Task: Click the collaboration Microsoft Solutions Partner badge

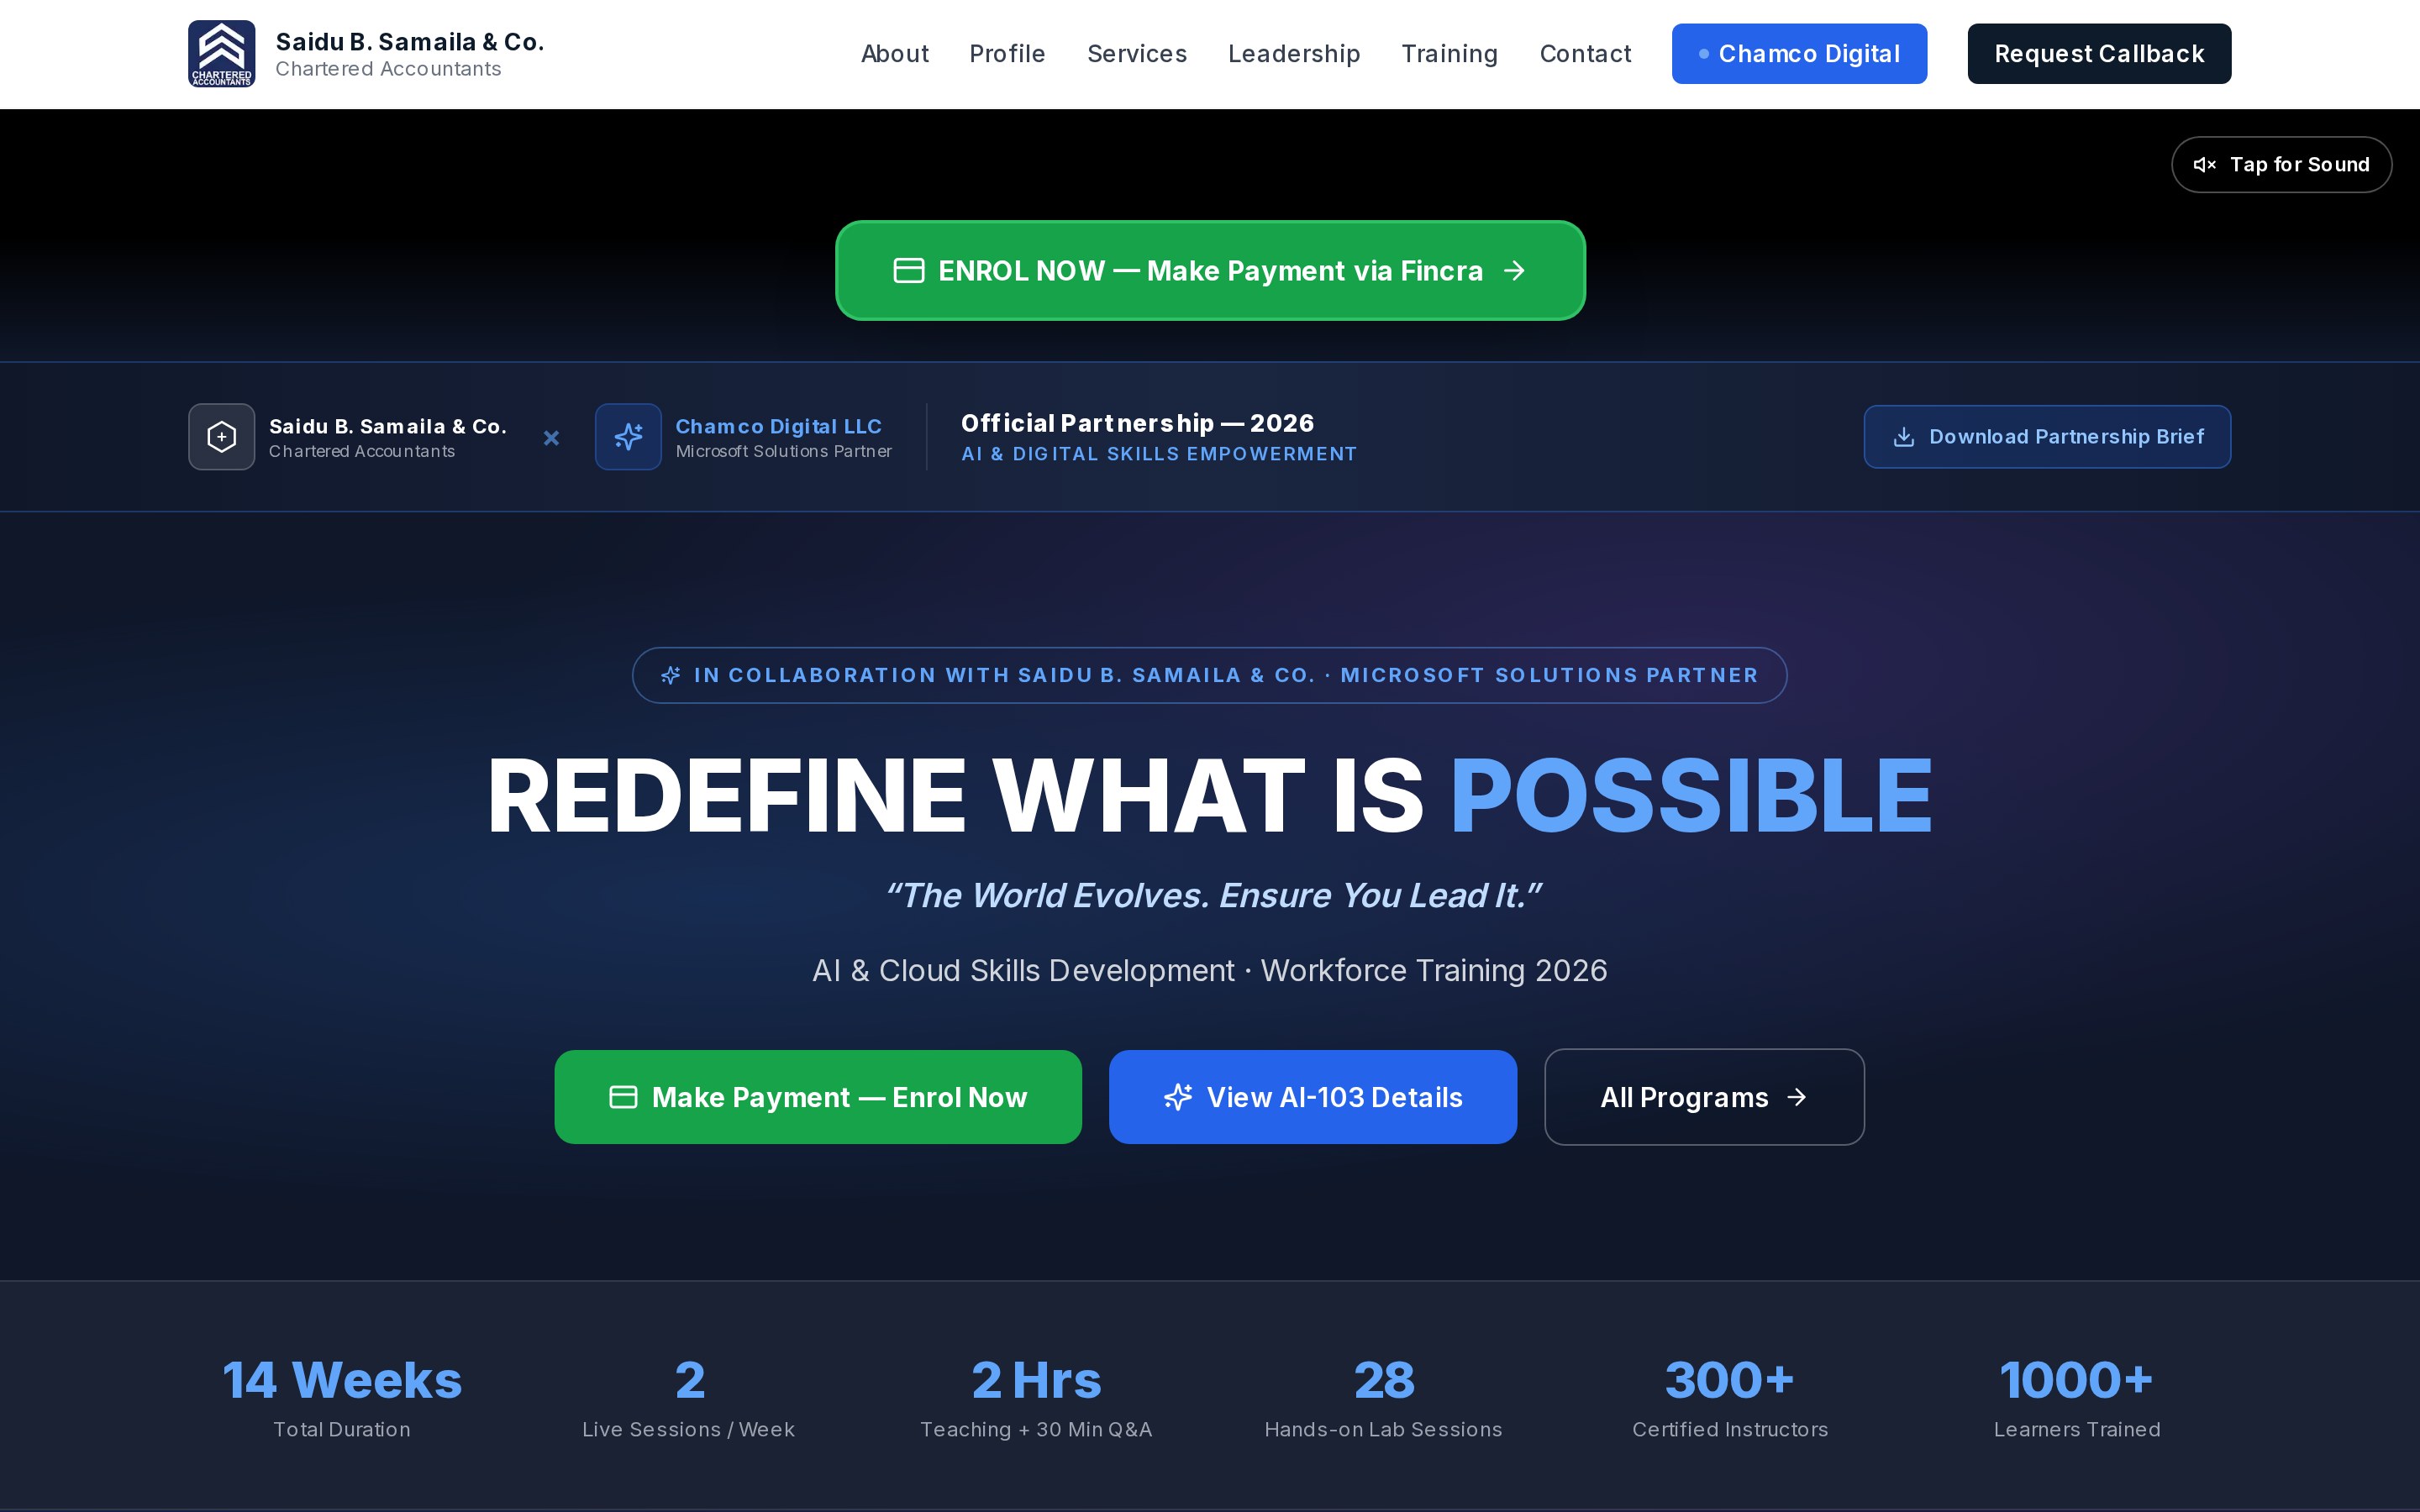Action: [1210, 676]
